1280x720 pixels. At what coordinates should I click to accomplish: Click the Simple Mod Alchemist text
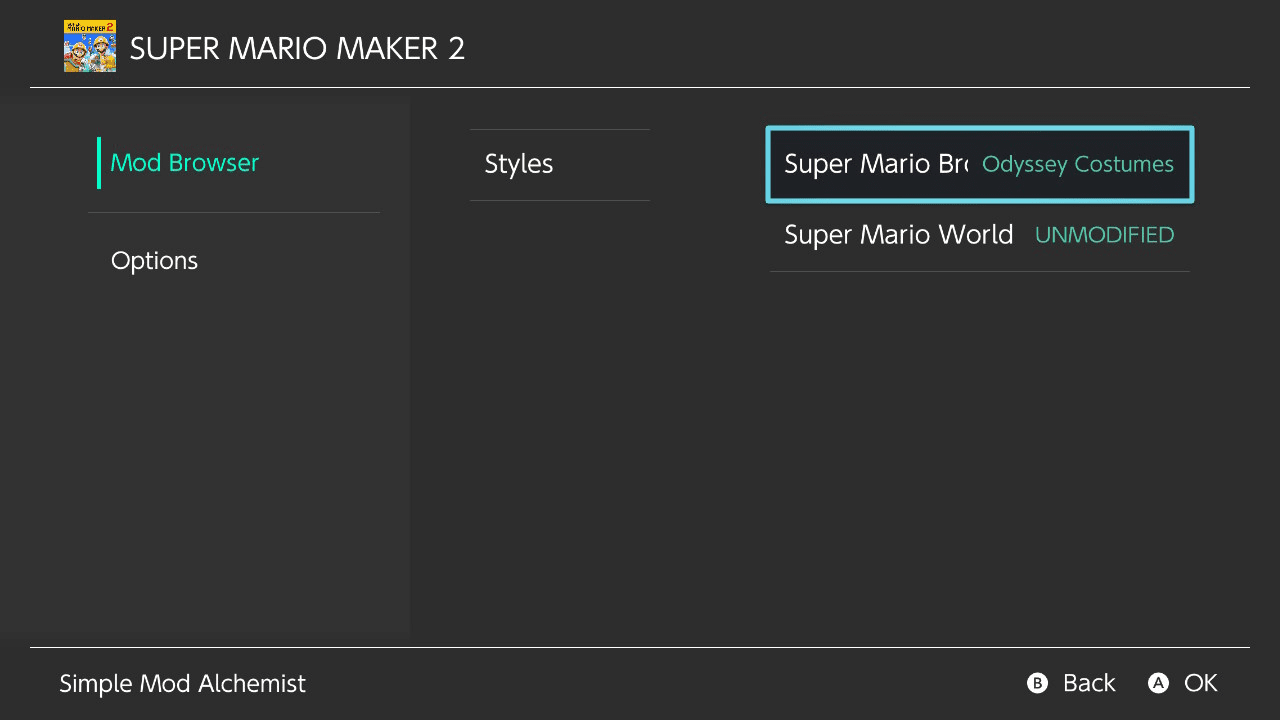click(182, 684)
